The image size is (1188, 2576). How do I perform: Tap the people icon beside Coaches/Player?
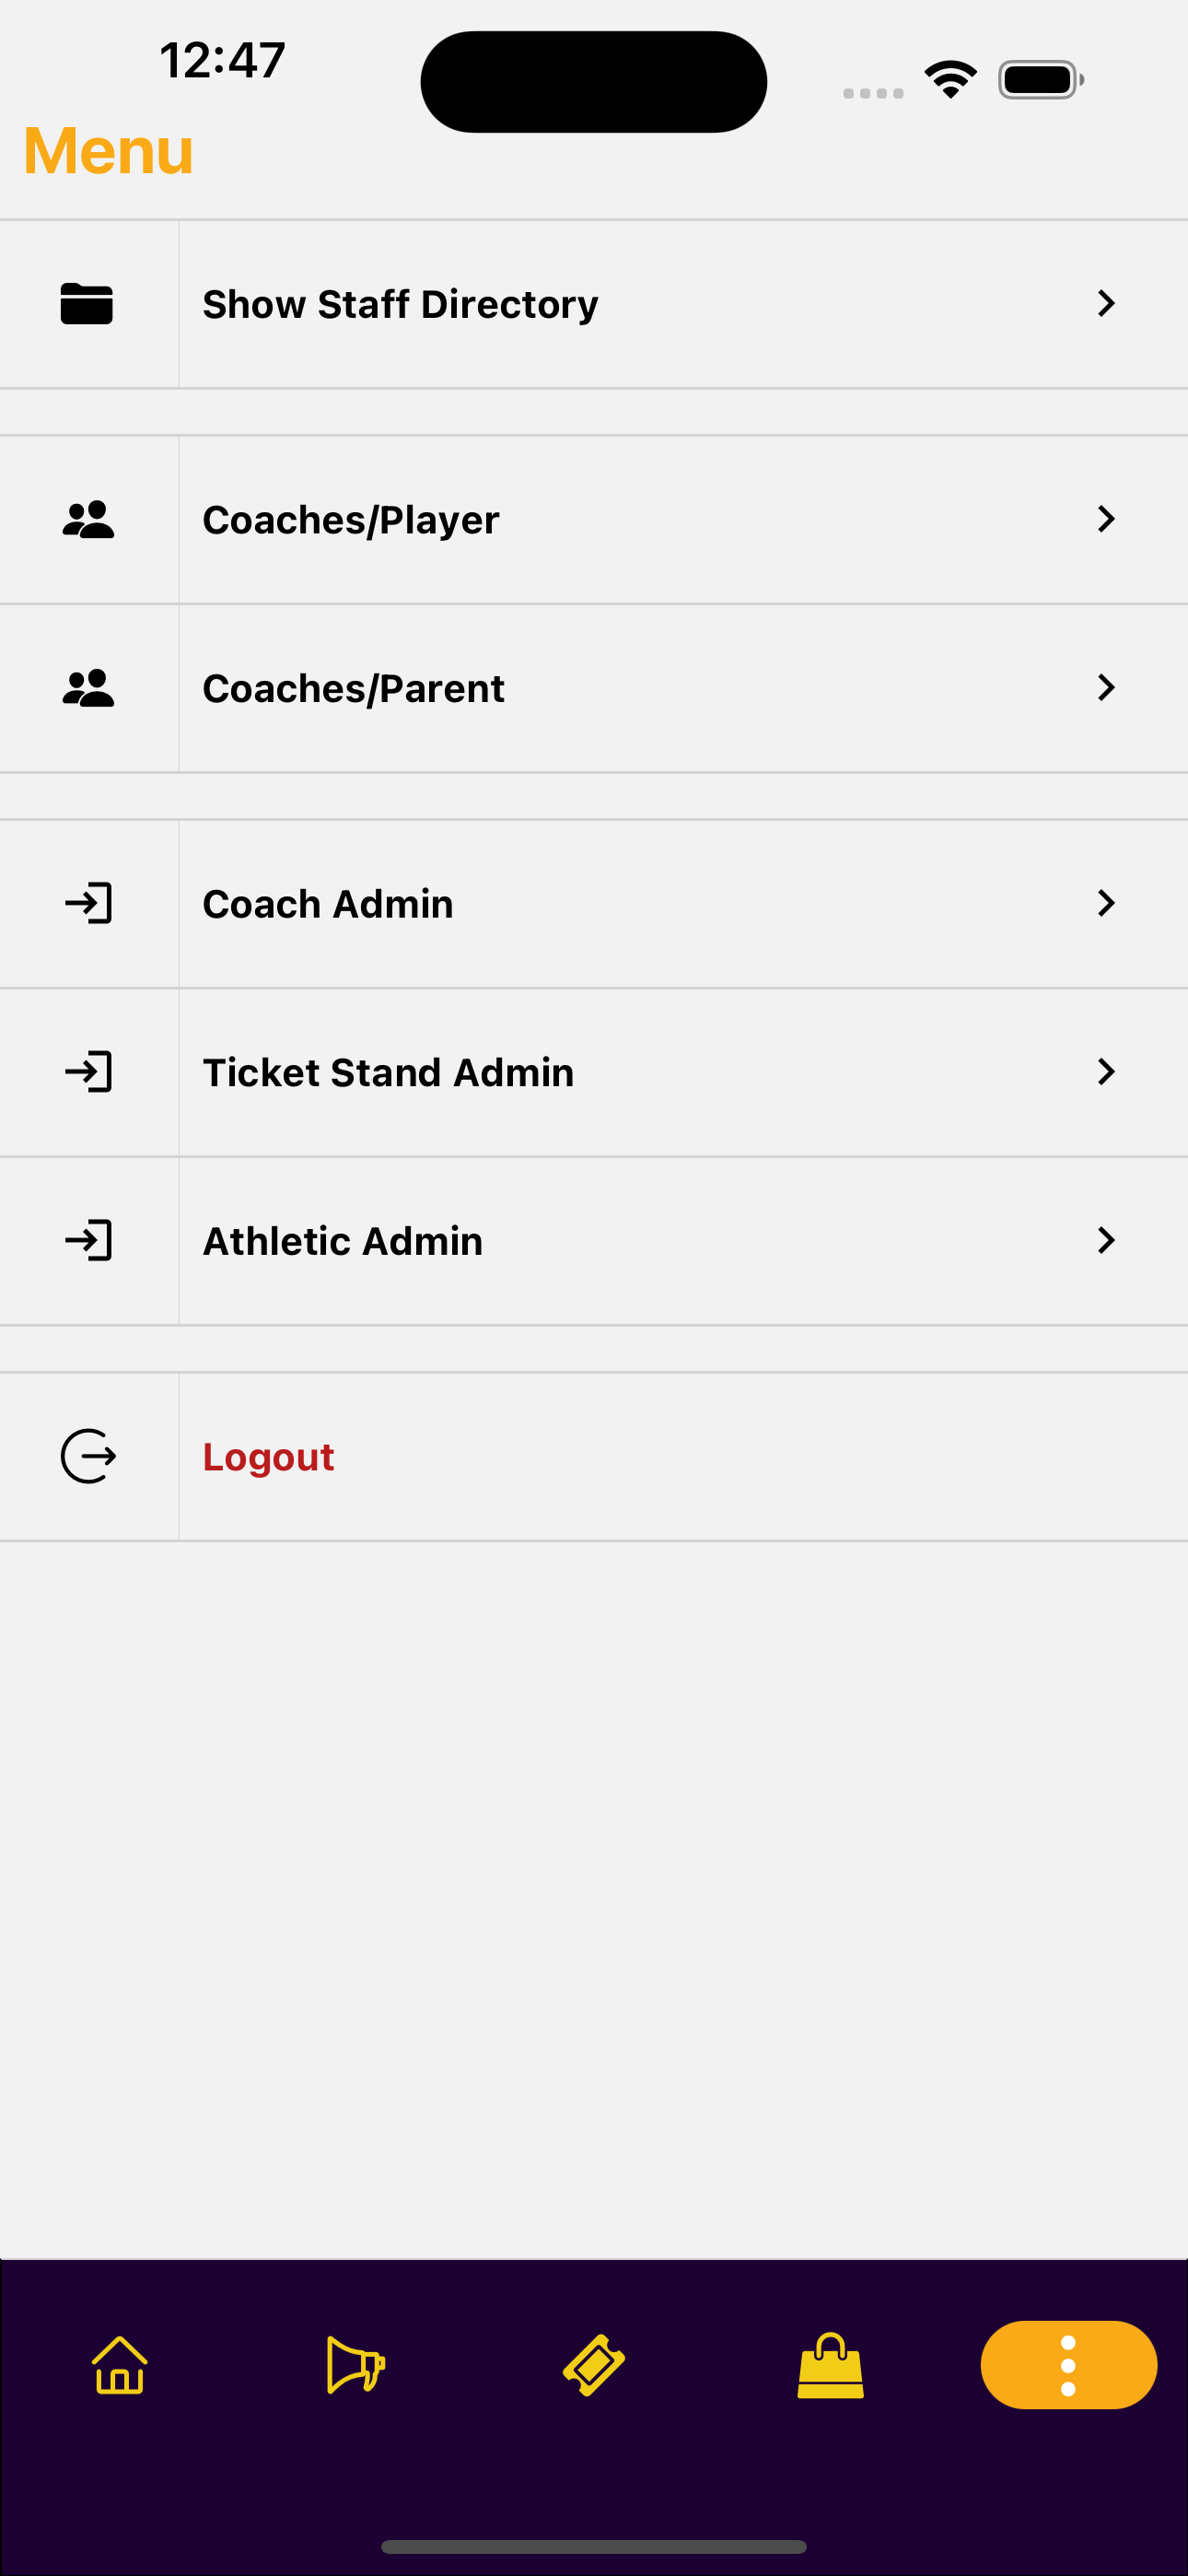pyautogui.click(x=88, y=520)
